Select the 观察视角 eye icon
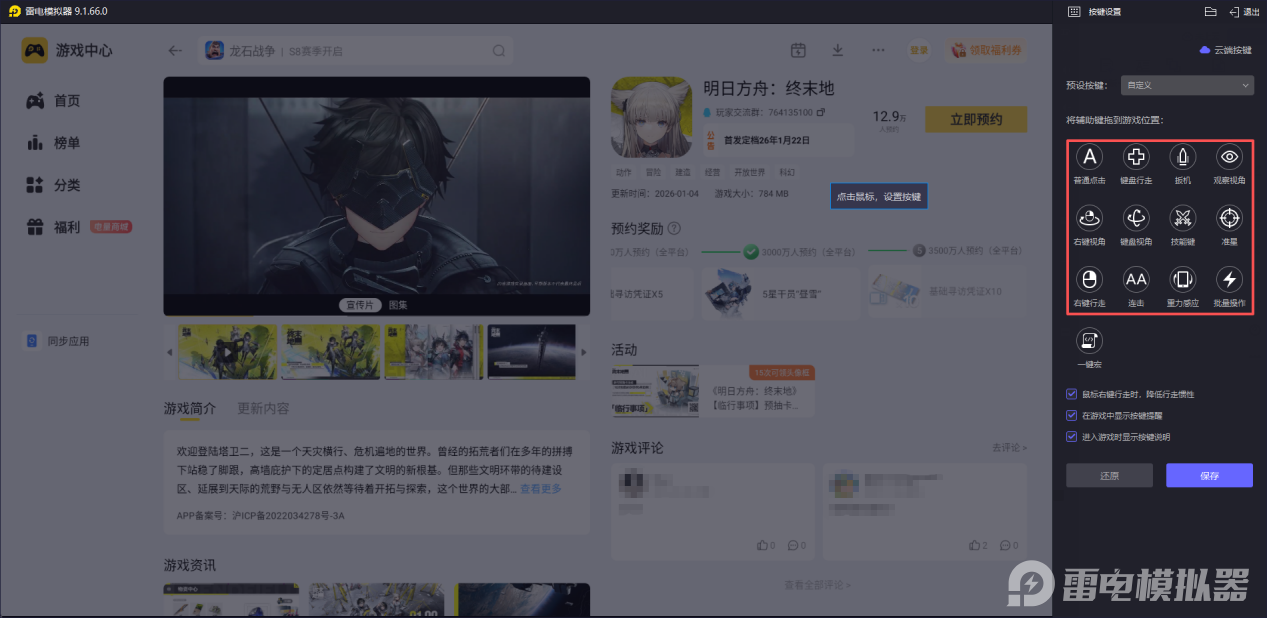Viewport: 1267px width, 618px height. click(1229, 157)
